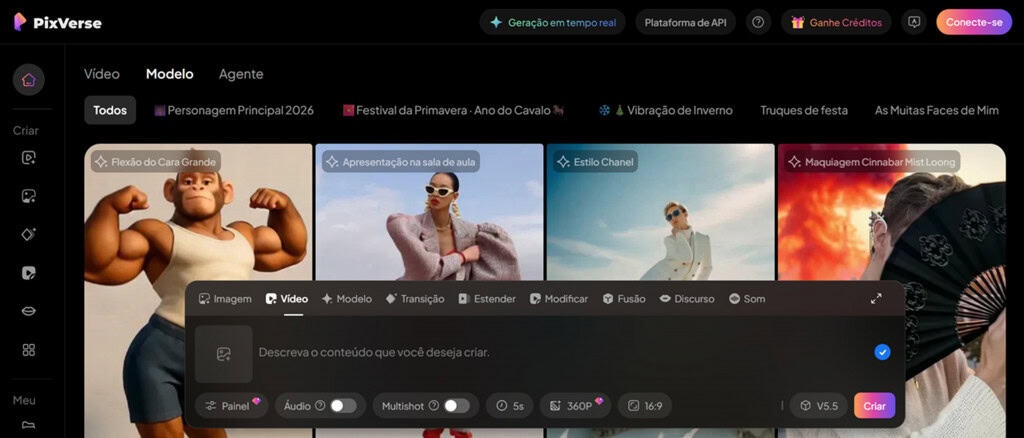Image resolution: width=1024 pixels, height=438 pixels.
Task: Select the lip sync icon in sidebar
Action: coord(28,311)
